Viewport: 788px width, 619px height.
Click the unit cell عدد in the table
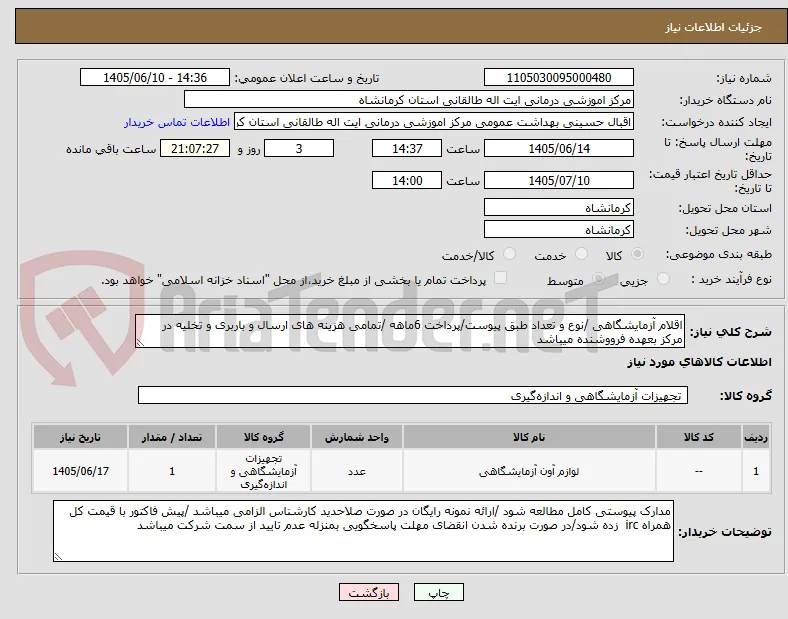click(x=357, y=471)
